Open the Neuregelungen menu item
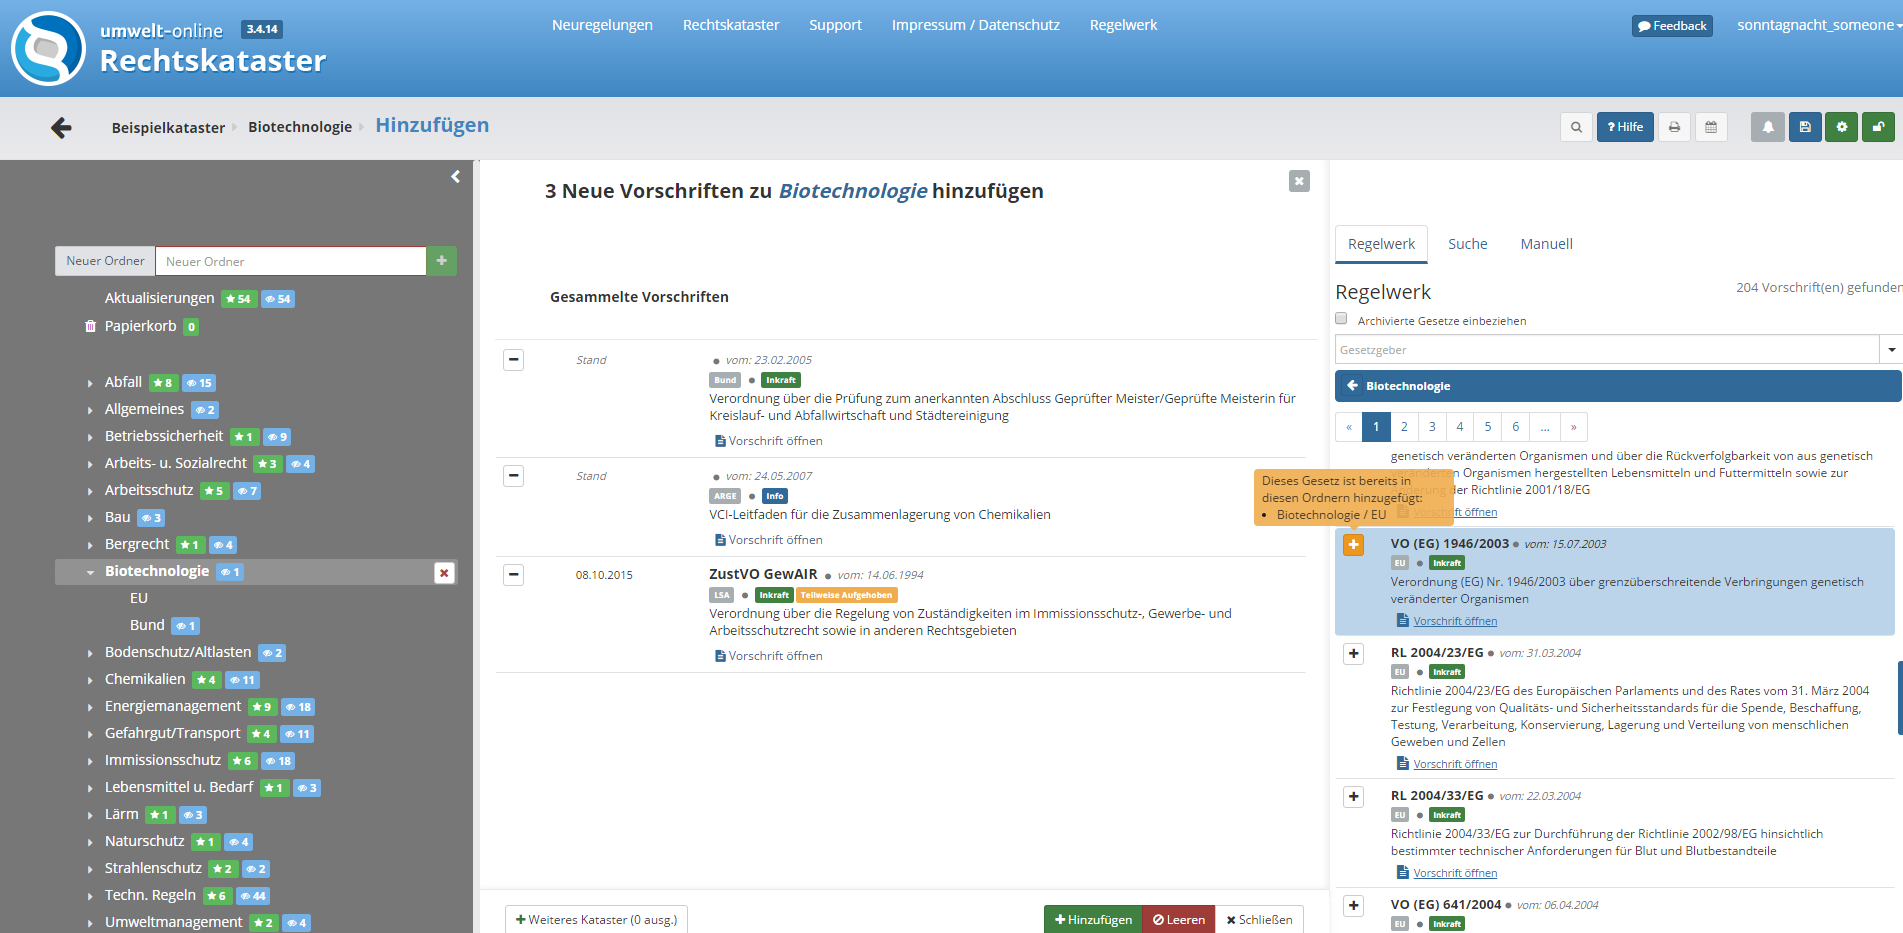The image size is (1903, 933). [x=602, y=25]
